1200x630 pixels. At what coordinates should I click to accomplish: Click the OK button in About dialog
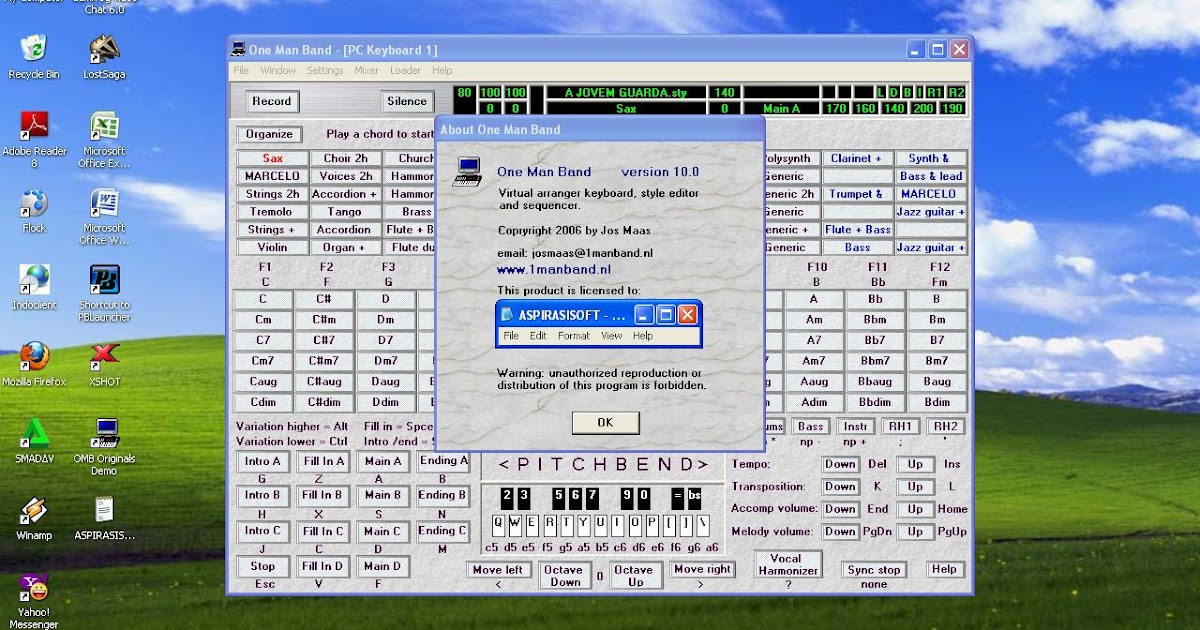pos(605,422)
